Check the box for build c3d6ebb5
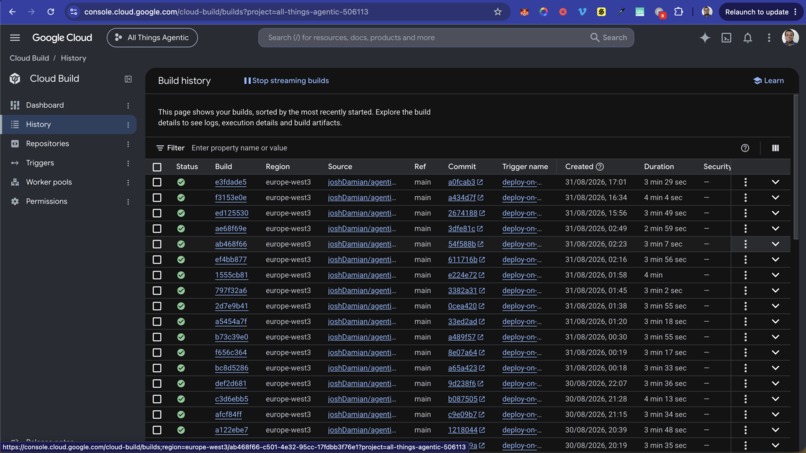Screen dimensions: 806x453 157,399
